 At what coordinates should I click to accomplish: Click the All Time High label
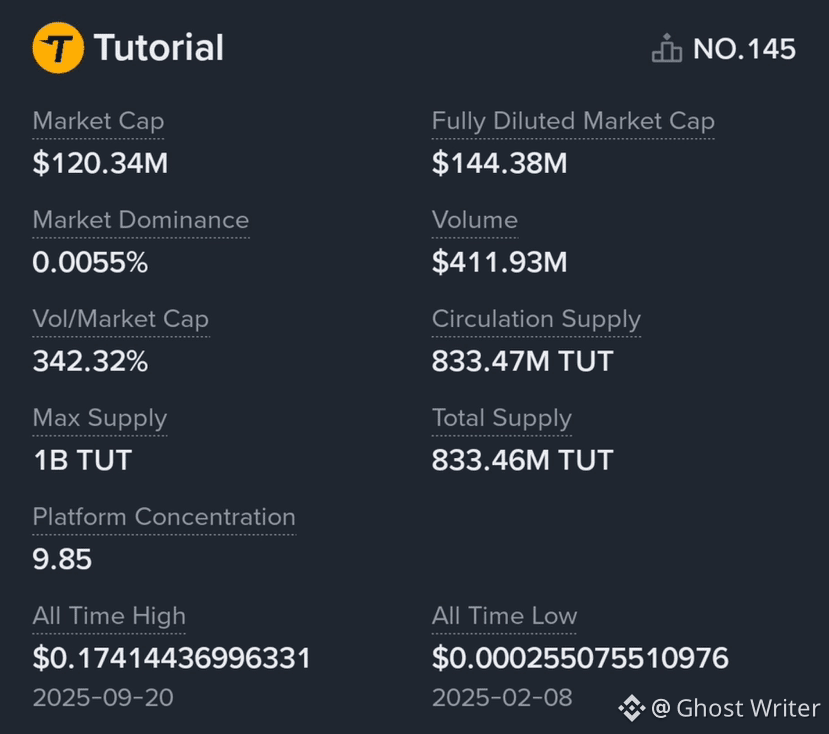[109, 616]
